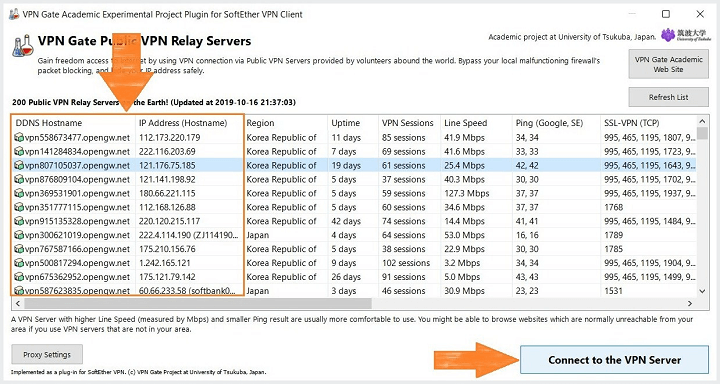
Task: Click the title bar application icon
Action: [14, 14]
